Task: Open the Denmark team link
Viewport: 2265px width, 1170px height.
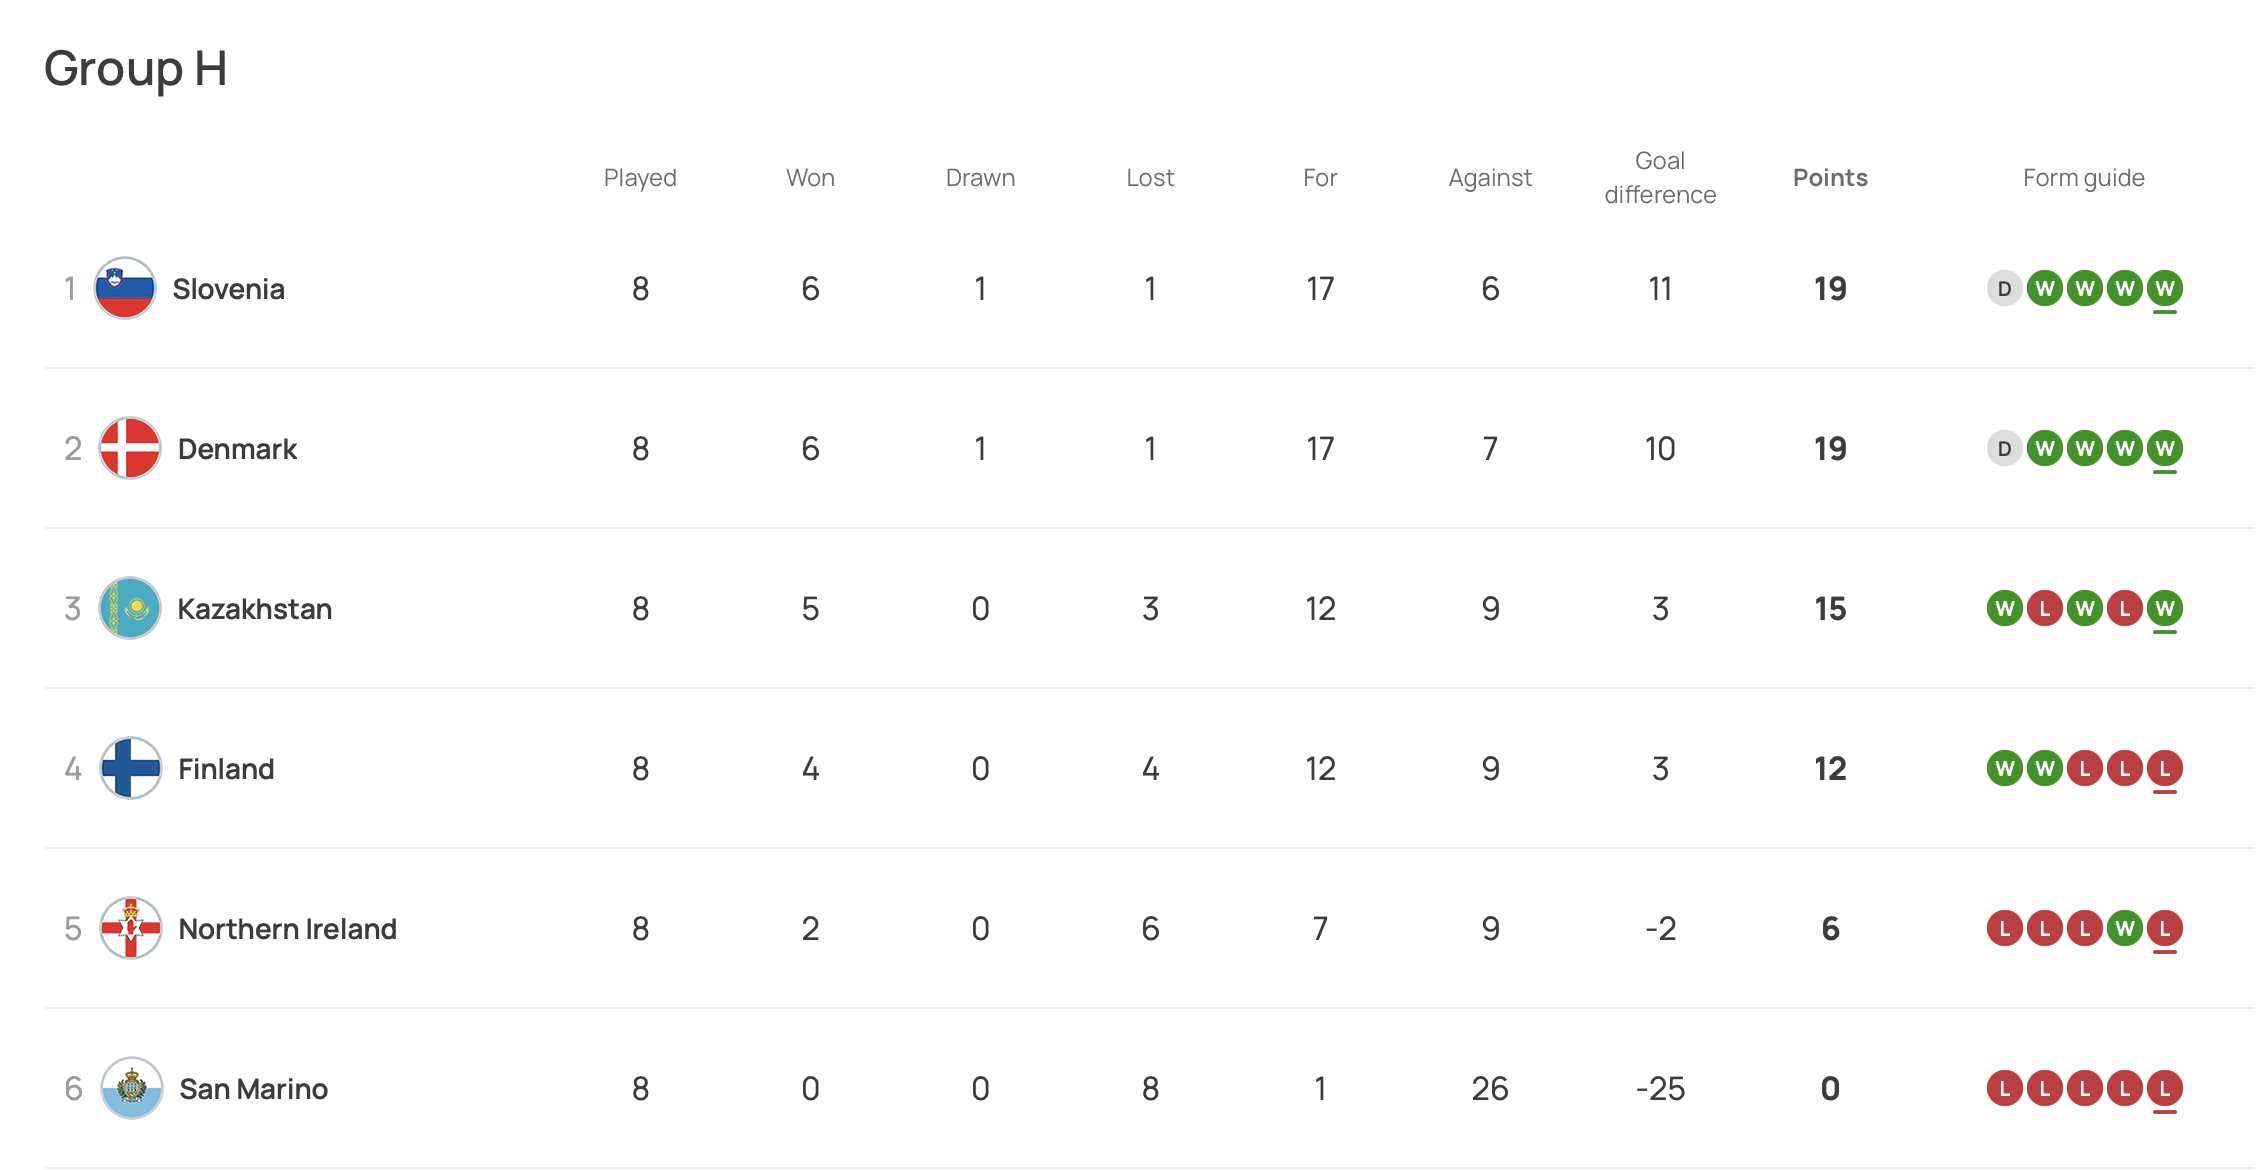Action: [237, 449]
